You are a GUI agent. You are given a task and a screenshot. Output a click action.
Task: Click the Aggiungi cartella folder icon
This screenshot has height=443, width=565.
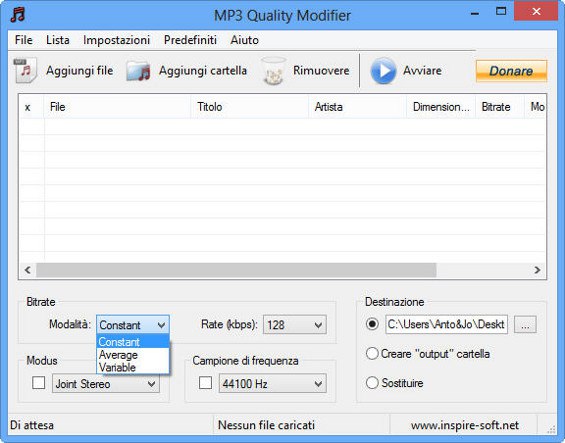[x=138, y=71]
